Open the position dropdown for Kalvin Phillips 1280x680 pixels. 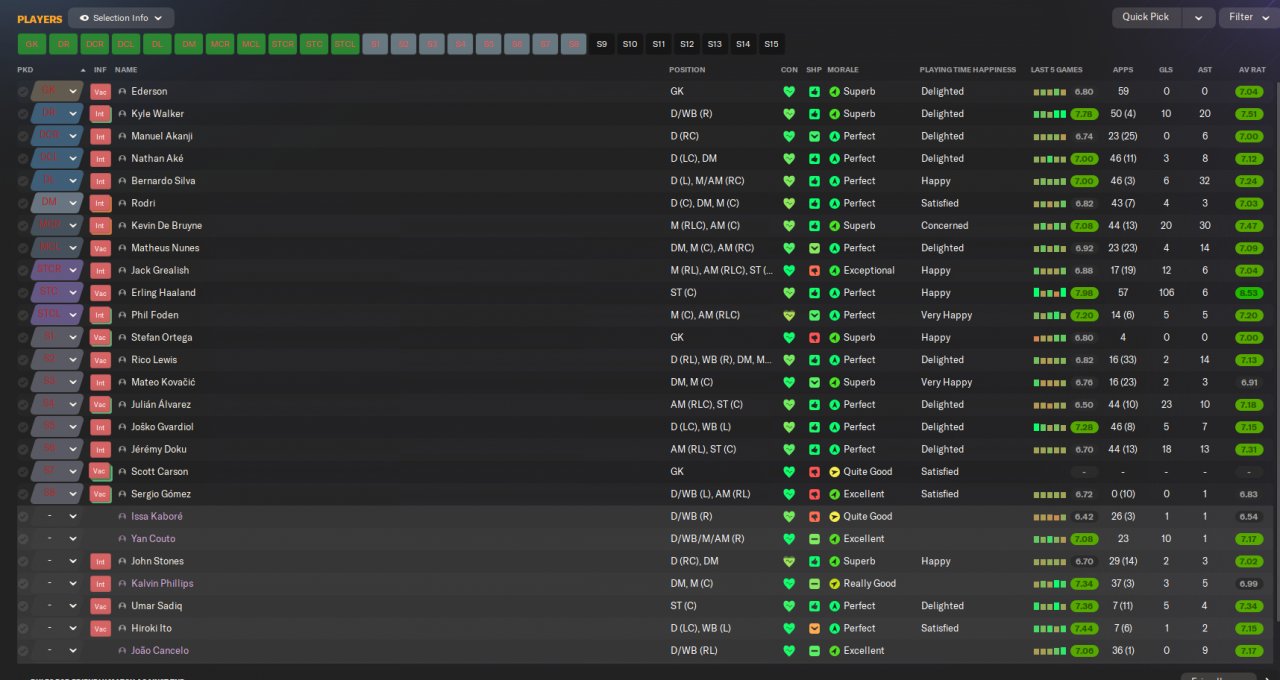coord(73,584)
